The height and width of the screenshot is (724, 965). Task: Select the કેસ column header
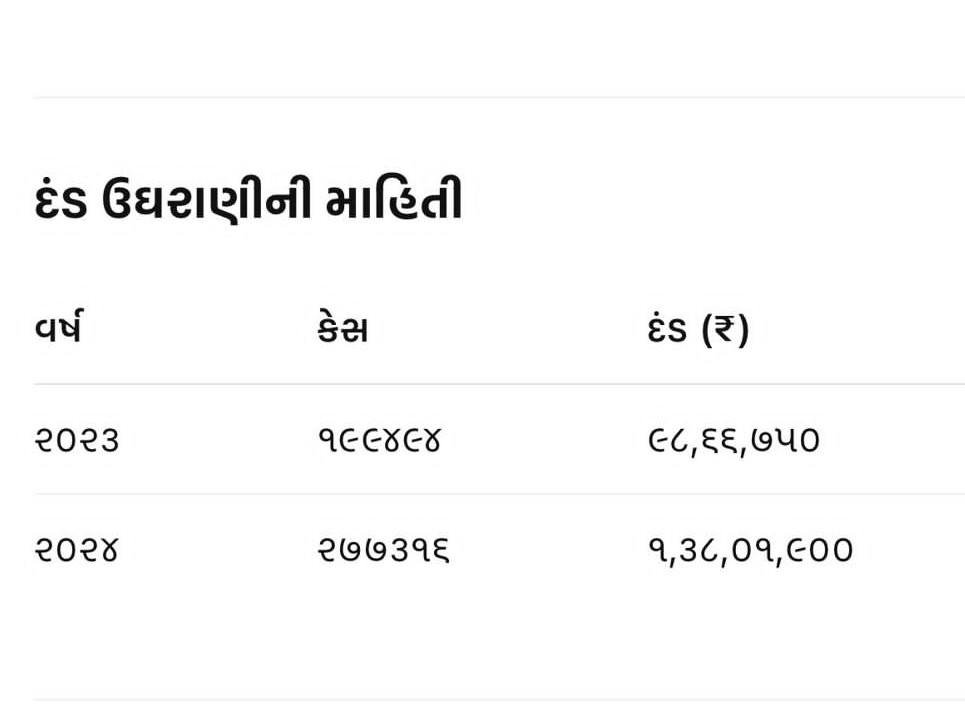tap(343, 328)
